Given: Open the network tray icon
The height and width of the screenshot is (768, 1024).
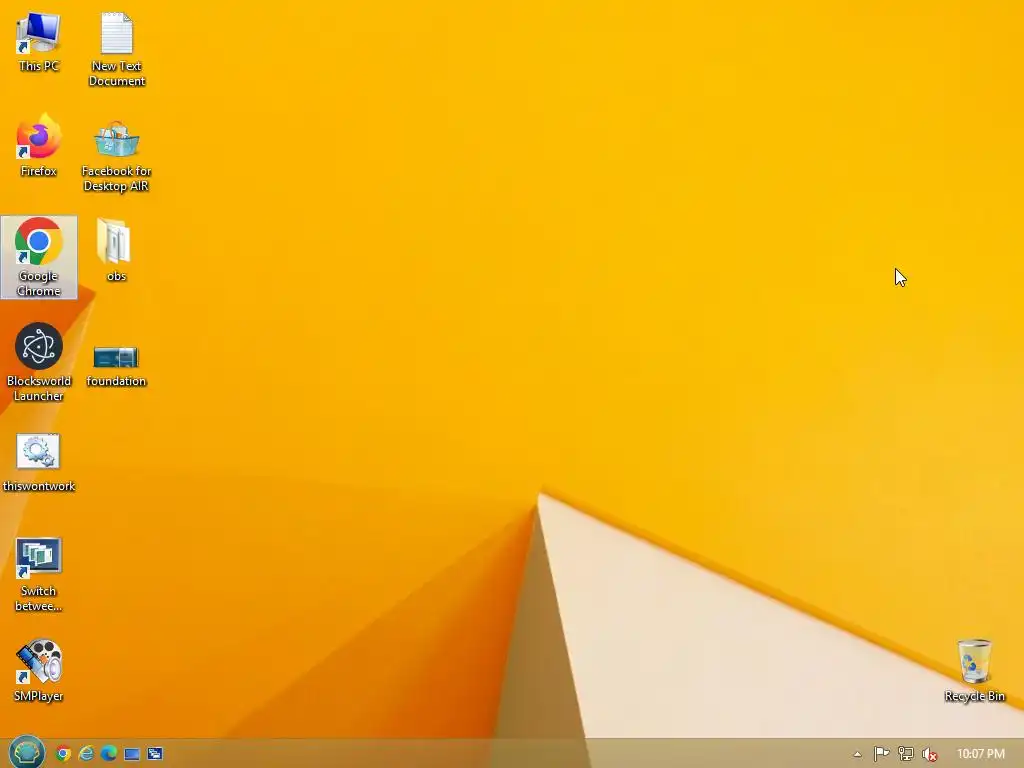Looking at the screenshot, I should coord(905,754).
